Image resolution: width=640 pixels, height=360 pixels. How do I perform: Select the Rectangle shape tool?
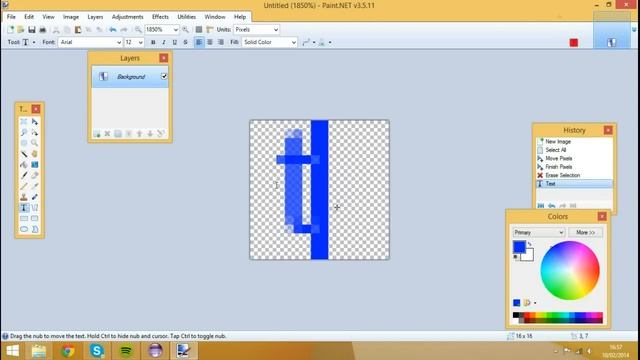click(24, 218)
